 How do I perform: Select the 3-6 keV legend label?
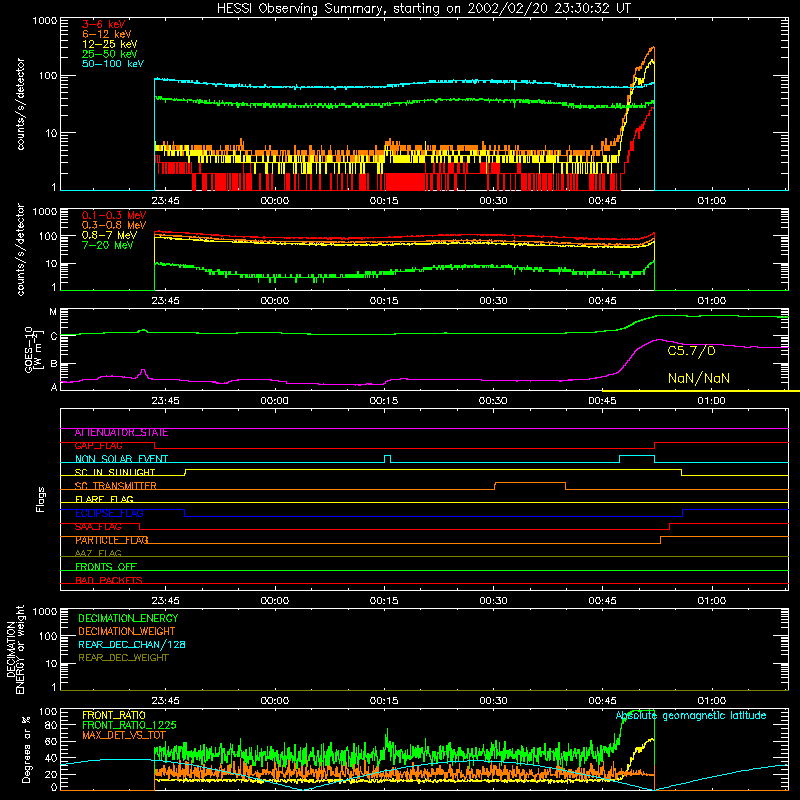[103, 24]
